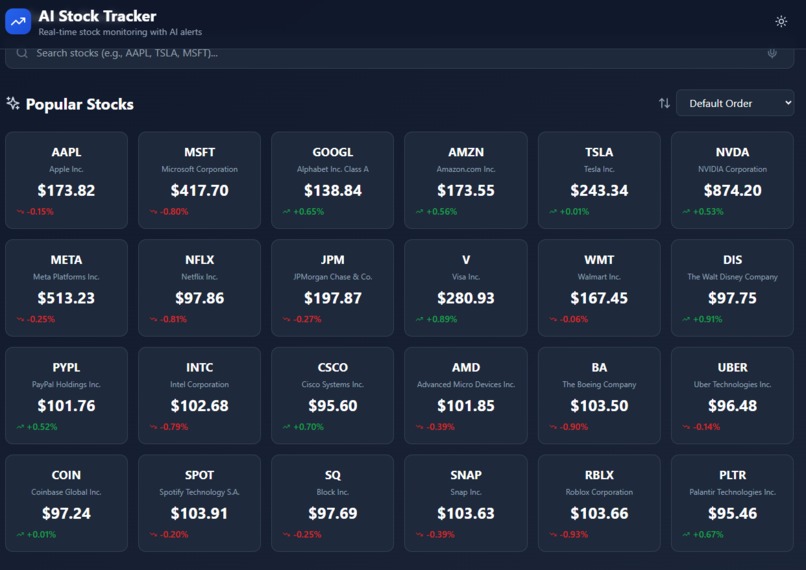Click the -0.39% change on SNAP card

coord(441,535)
